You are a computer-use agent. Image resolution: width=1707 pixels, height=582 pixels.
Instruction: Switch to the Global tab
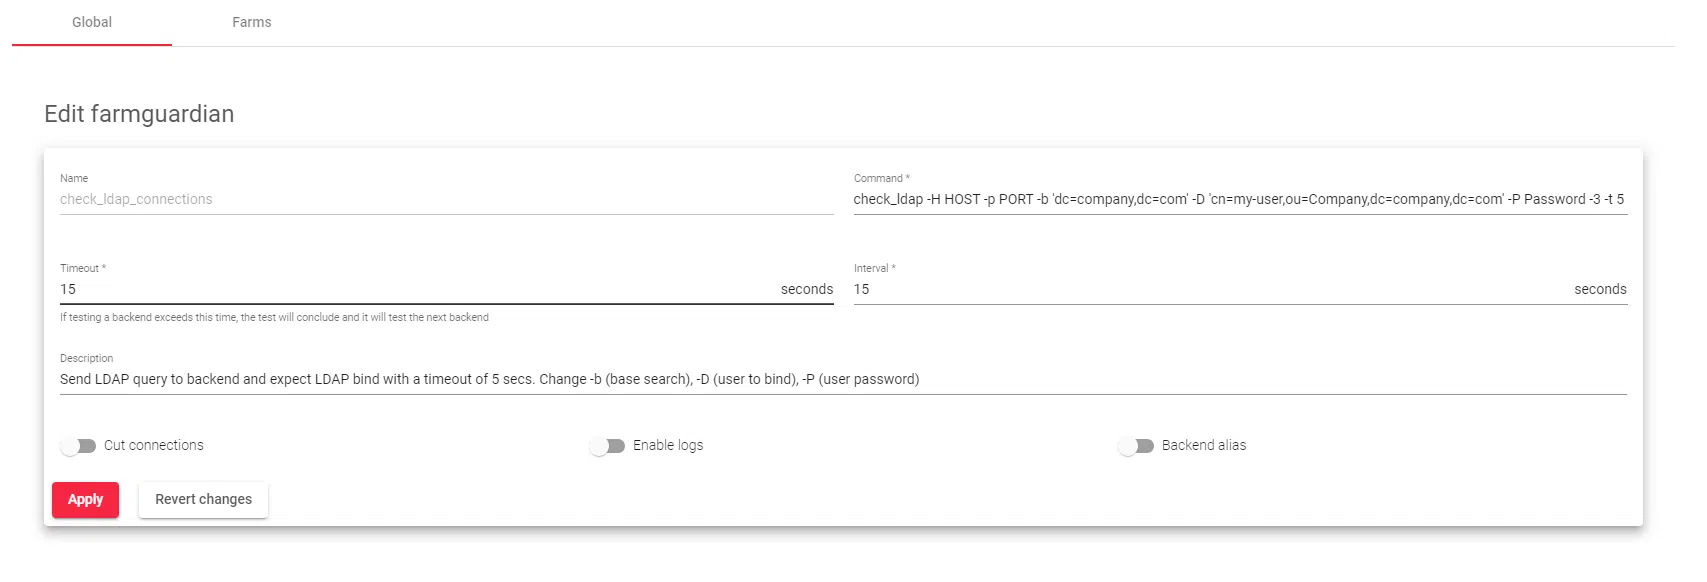[92, 22]
